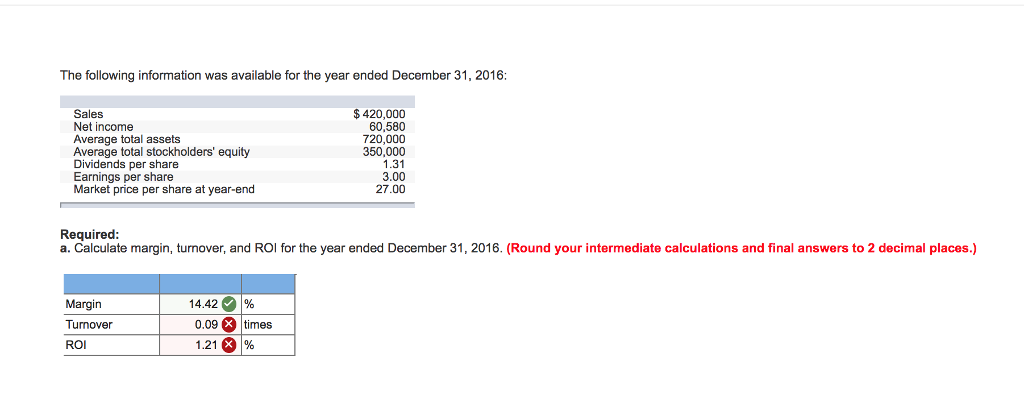Click the red X icon beside Turnover

[x=229, y=325]
